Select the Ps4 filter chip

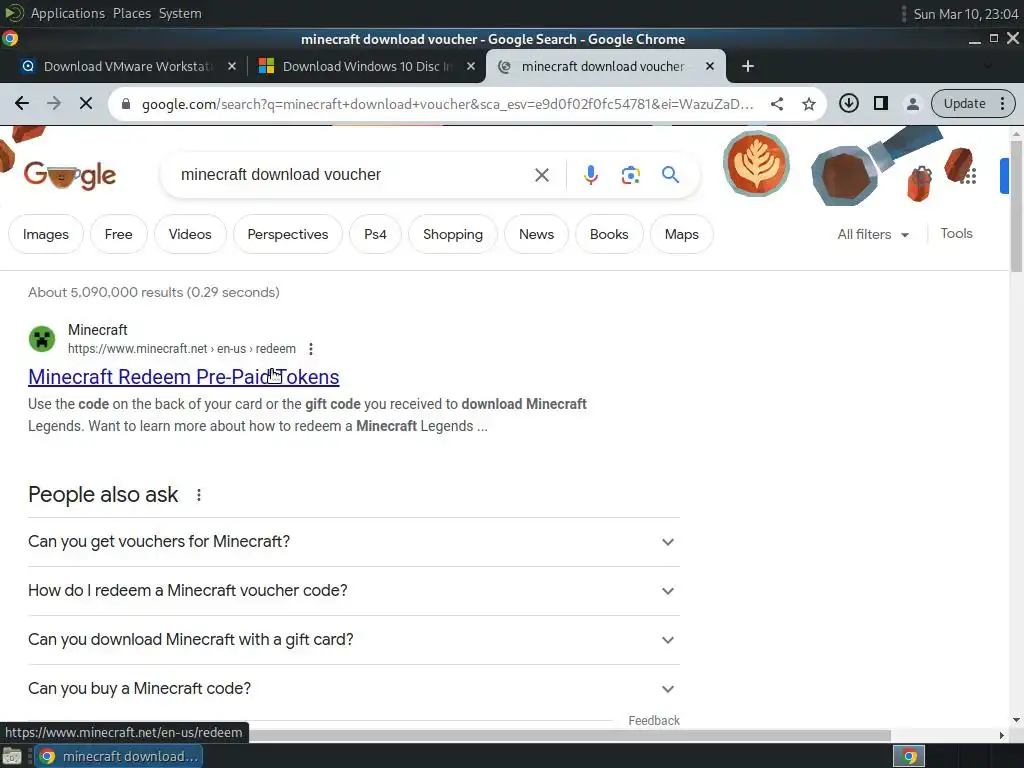pyautogui.click(x=375, y=234)
